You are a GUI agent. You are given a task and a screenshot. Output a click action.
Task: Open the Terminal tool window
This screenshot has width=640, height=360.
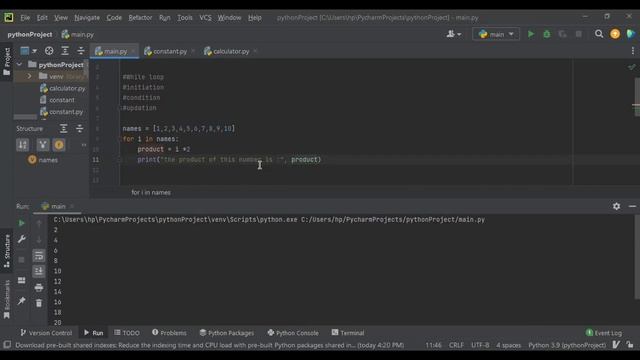tap(348, 333)
